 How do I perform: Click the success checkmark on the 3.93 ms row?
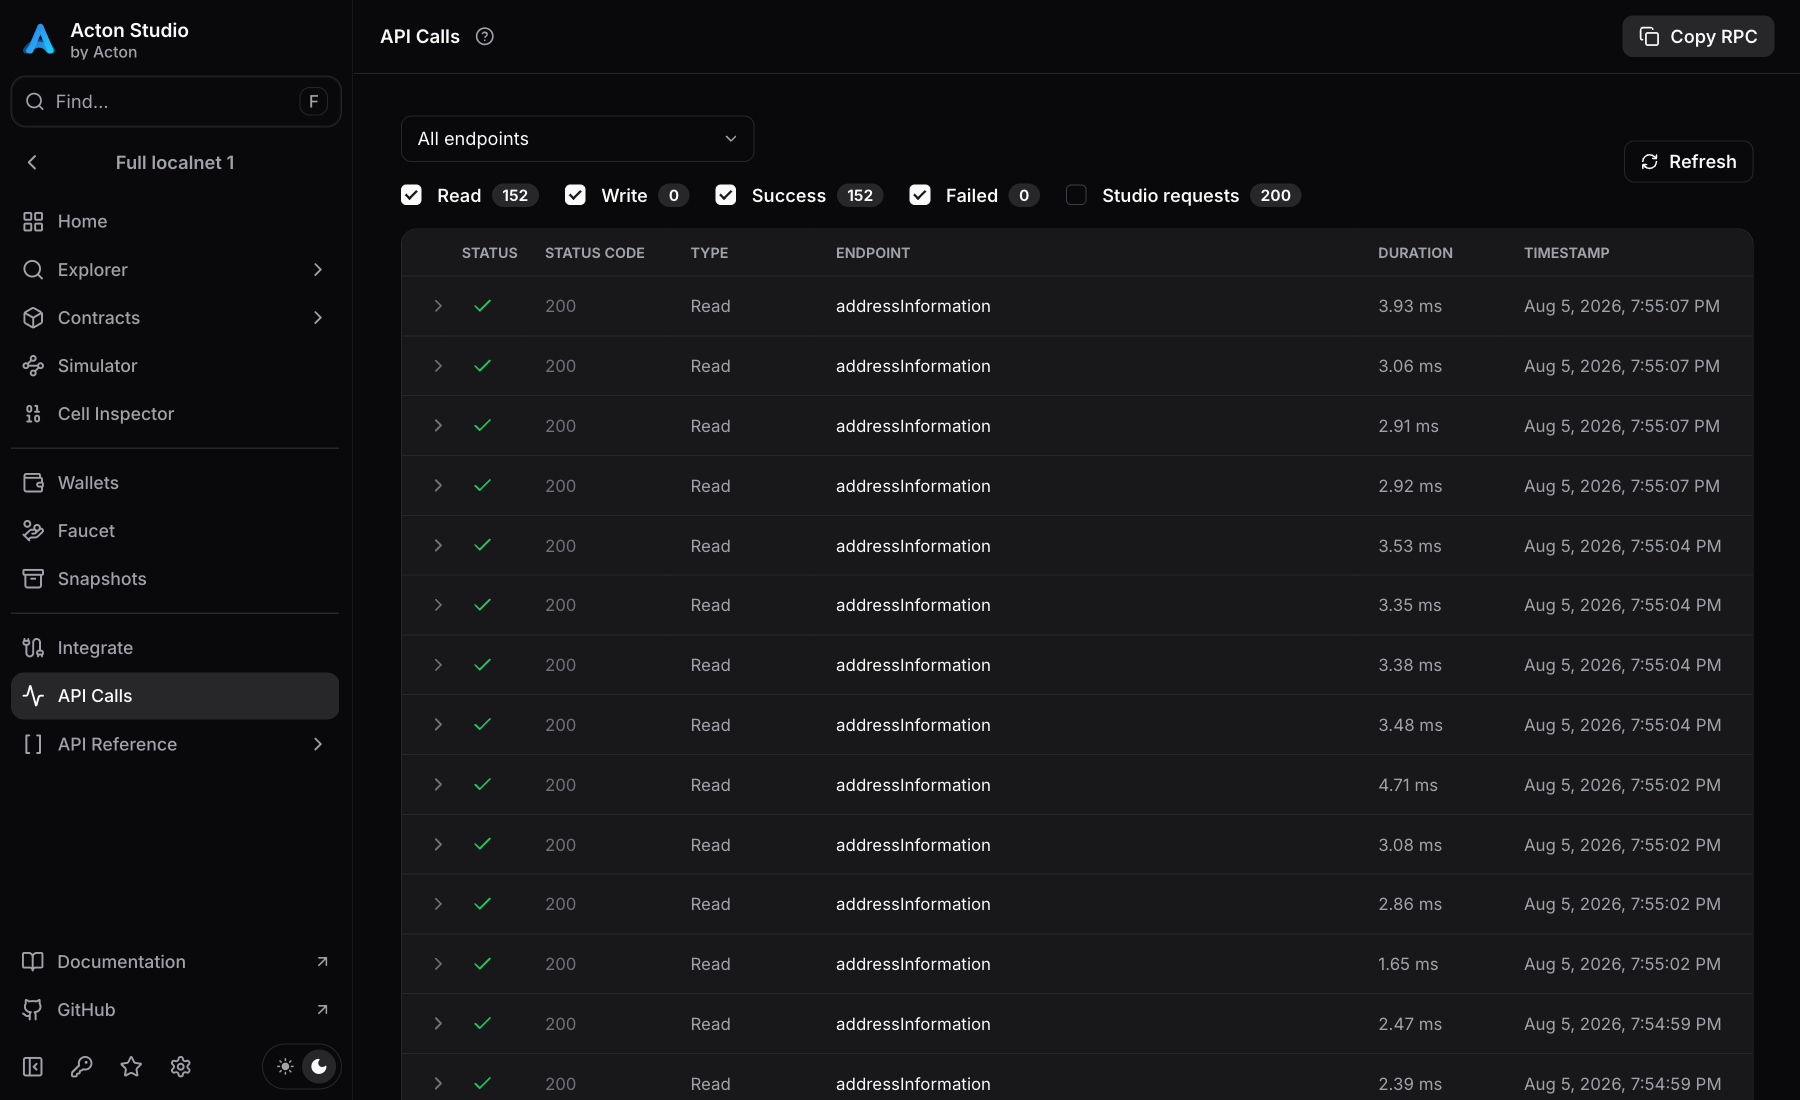482,306
